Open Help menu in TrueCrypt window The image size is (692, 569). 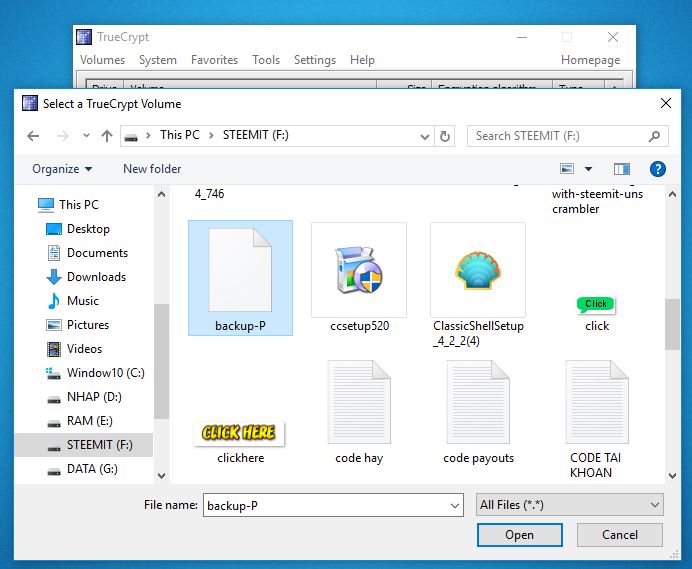click(362, 60)
